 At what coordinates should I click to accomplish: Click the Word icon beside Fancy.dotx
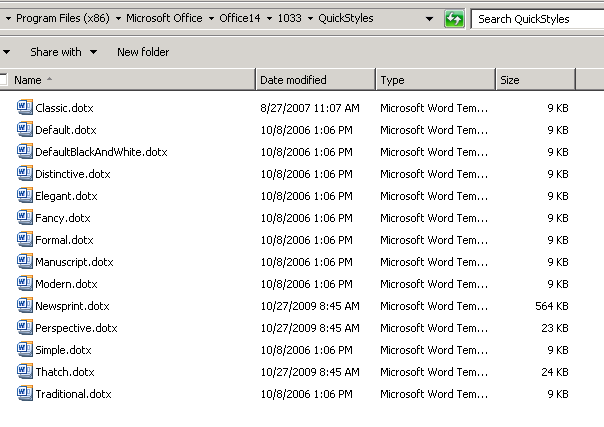click(x=25, y=217)
